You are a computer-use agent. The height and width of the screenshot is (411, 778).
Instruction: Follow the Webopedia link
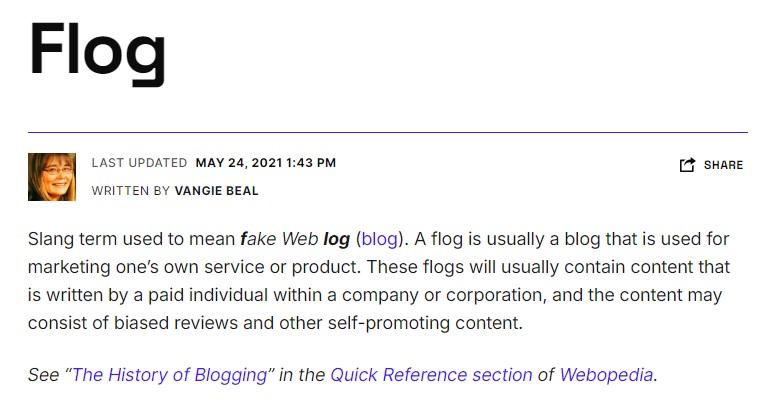pyautogui.click(x=606, y=375)
